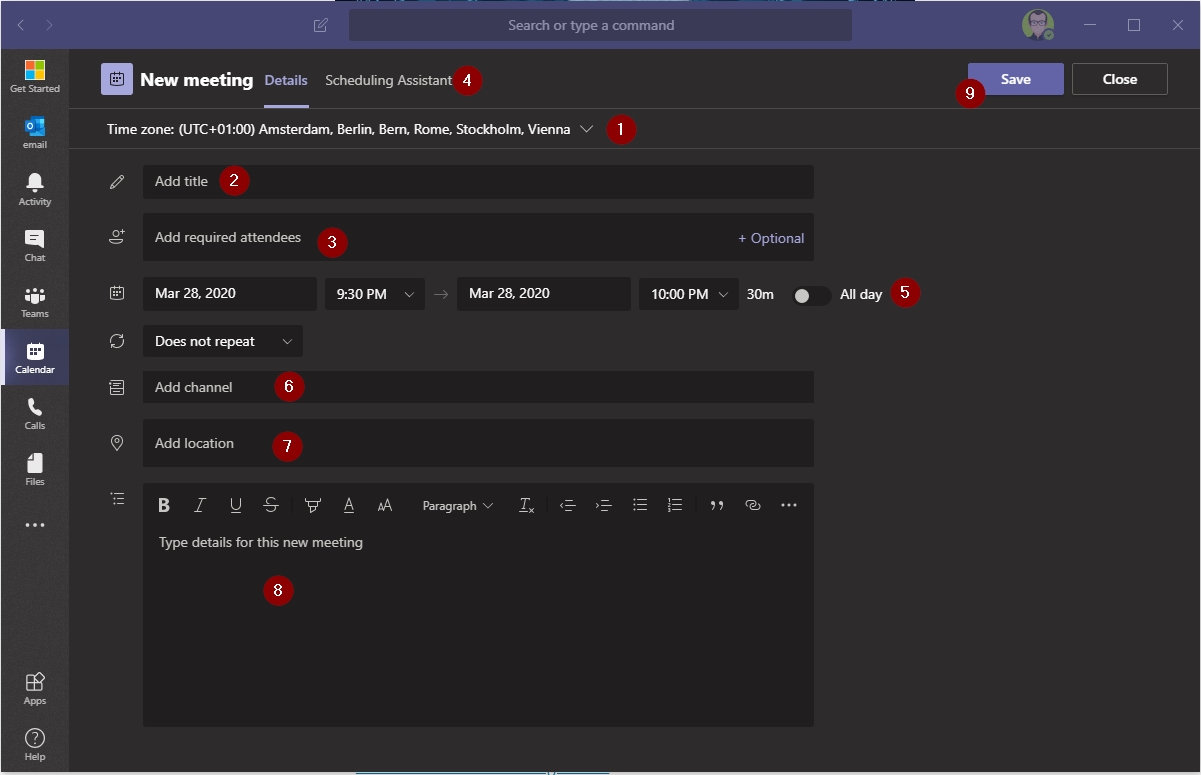1201x775 pixels.
Task: Expand the Time zone dropdown
Action: [x=587, y=130]
